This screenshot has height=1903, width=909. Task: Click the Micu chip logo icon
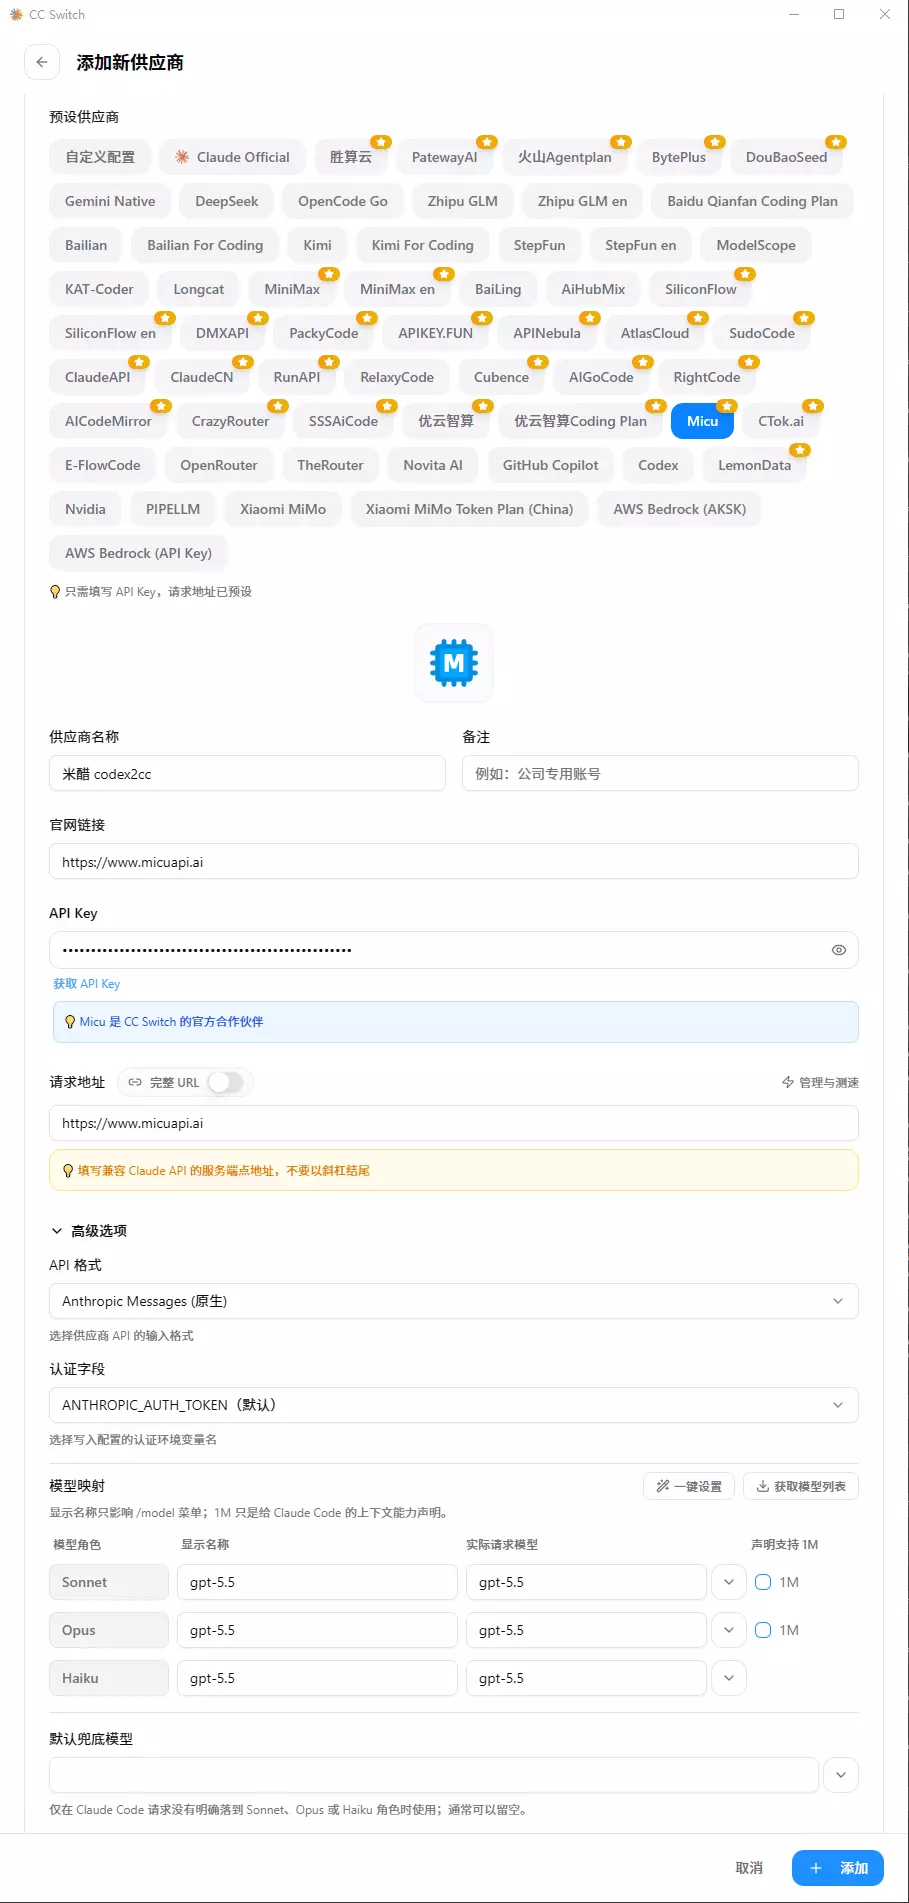tap(454, 663)
